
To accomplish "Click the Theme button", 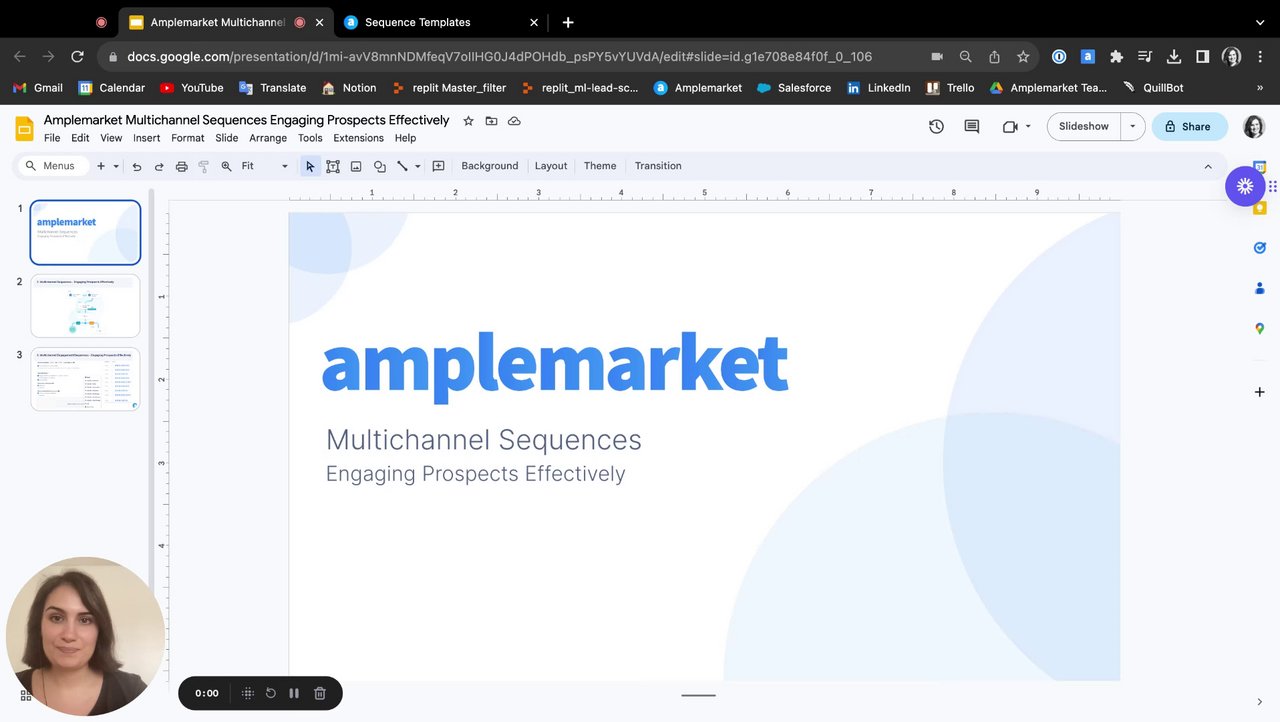I will click(600, 166).
